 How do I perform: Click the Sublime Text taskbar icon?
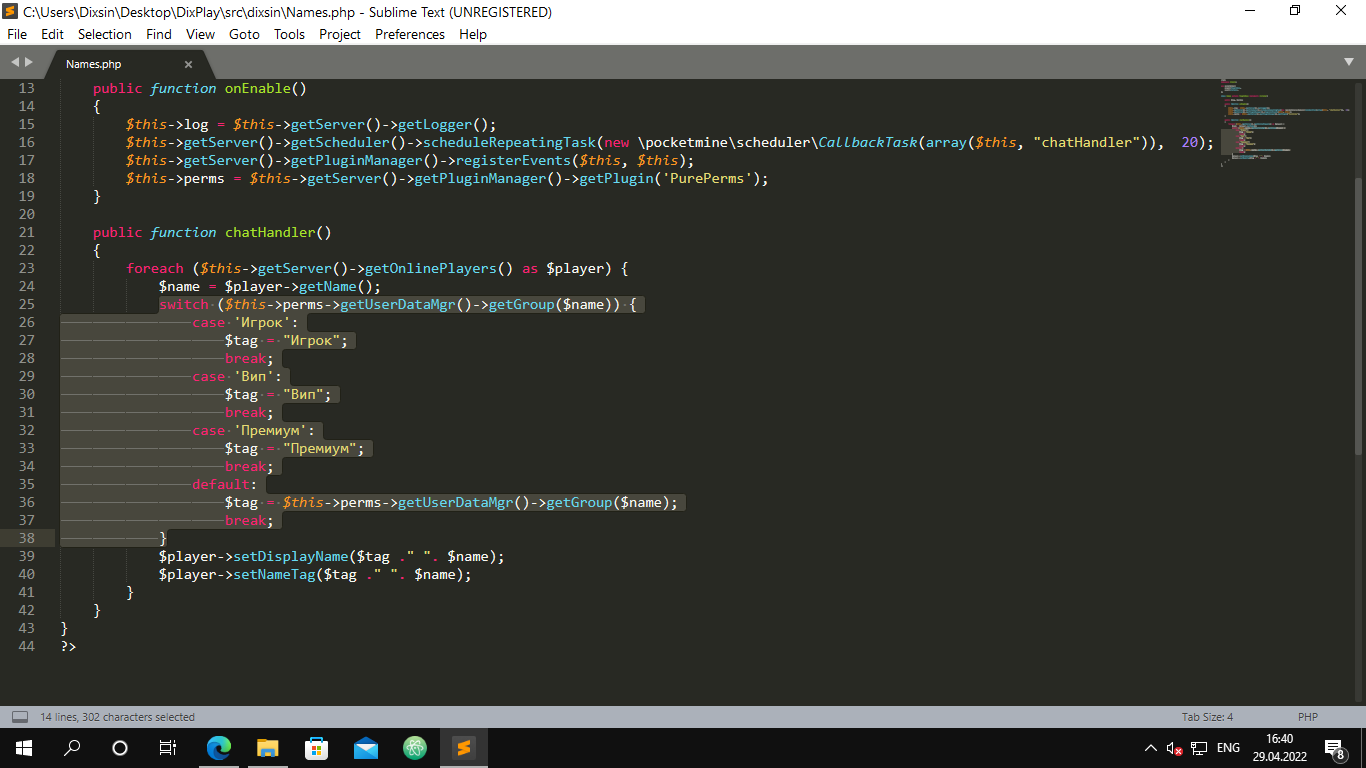click(464, 747)
